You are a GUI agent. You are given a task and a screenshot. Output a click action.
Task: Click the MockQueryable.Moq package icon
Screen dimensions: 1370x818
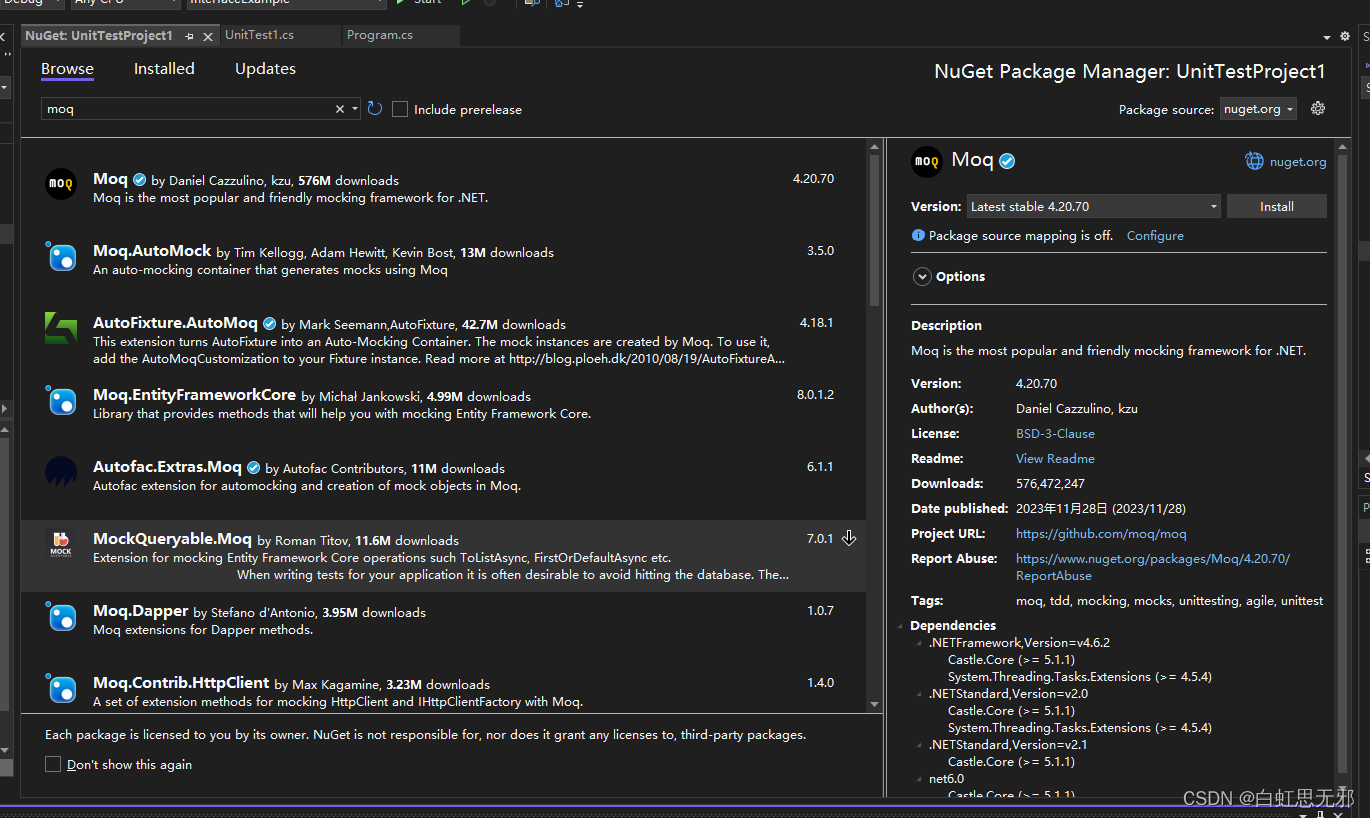point(61,544)
